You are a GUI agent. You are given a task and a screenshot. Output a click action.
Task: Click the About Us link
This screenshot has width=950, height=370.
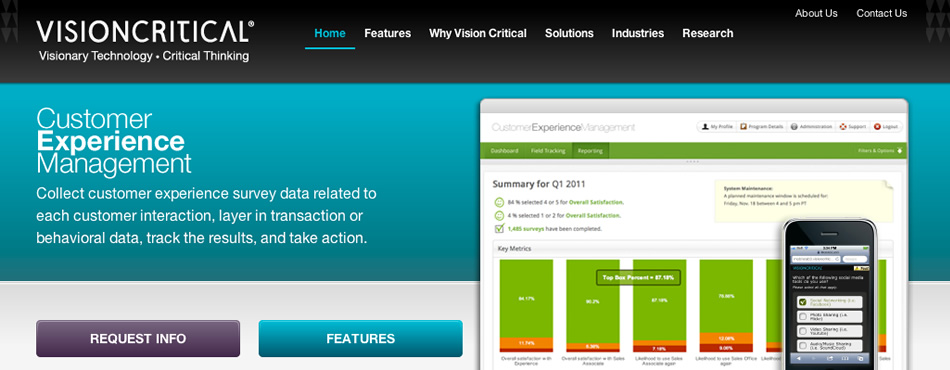point(816,13)
